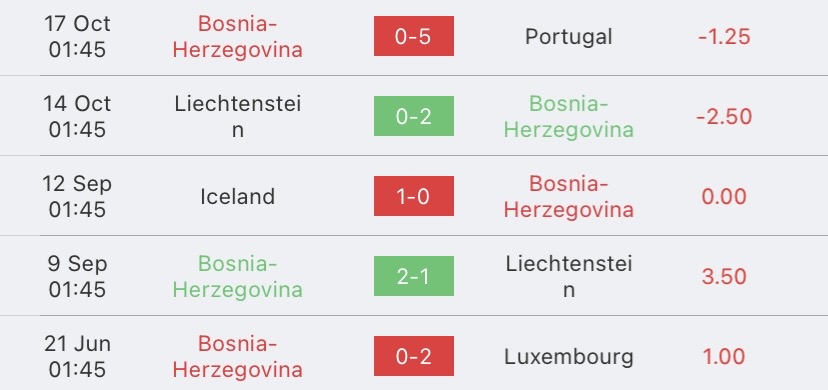828x390 pixels.
Task: Open the Portugal team page
Action: pos(569,36)
